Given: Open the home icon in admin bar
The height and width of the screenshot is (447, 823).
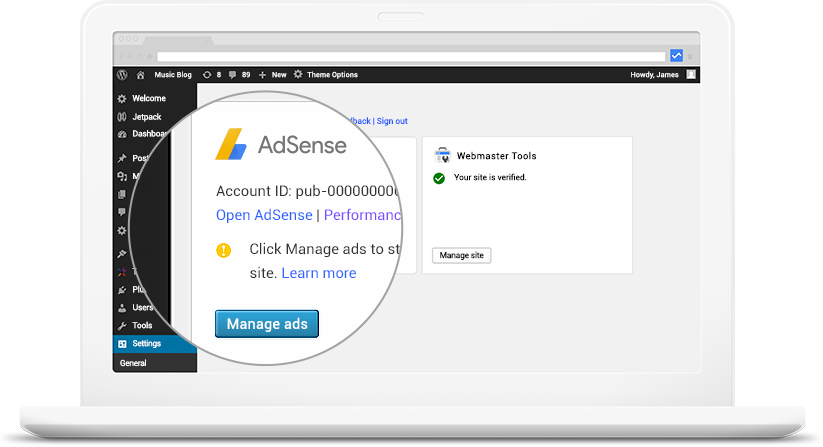Looking at the screenshot, I should coord(141,75).
